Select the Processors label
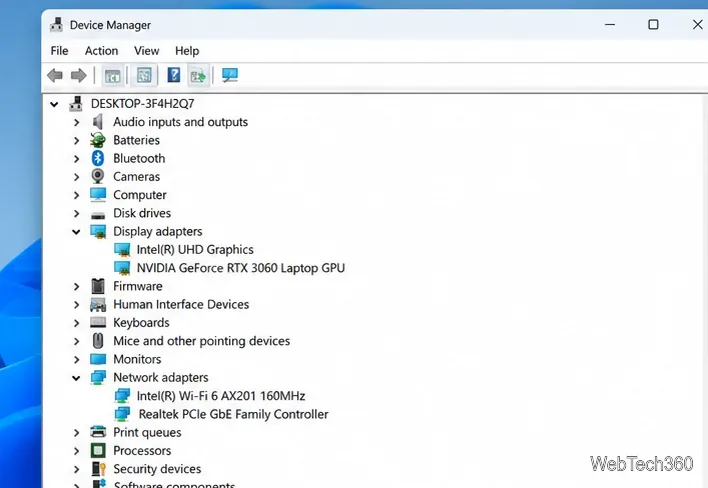 (x=142, y=451)
